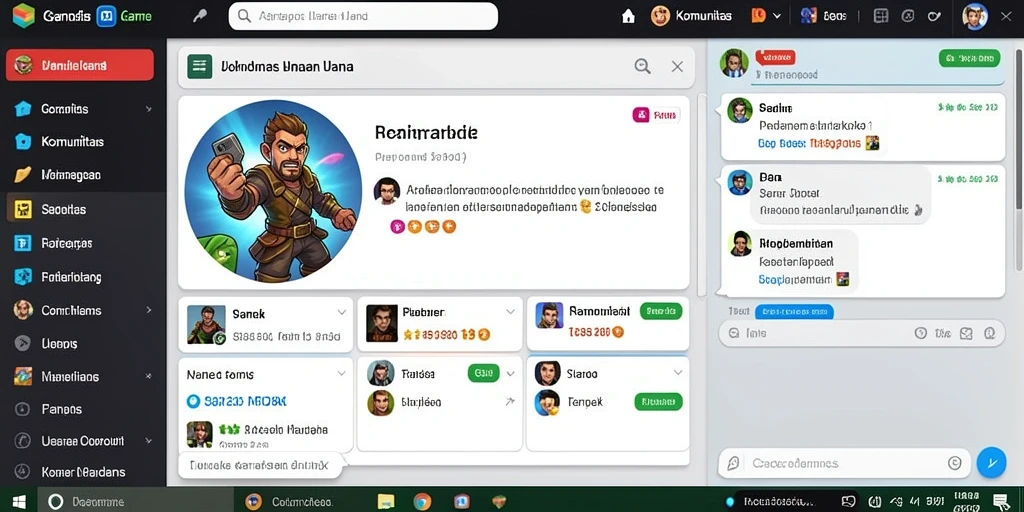The height and width of the screenshot is (512, 1024).
Task: Open the Goo Boes link in Sadiie message
Action: tap(781, 143)
